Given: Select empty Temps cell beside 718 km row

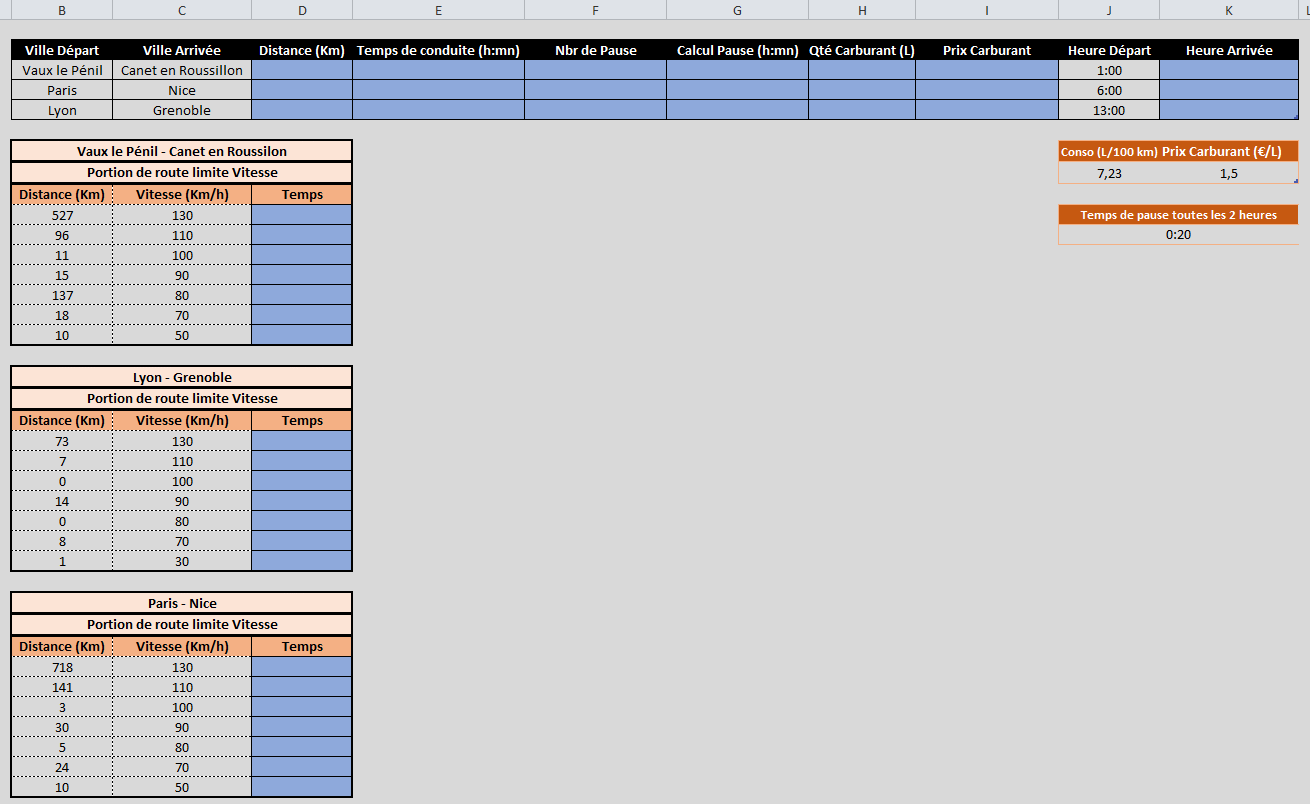Looking at the screenshot, I should [x=302, y=667].
